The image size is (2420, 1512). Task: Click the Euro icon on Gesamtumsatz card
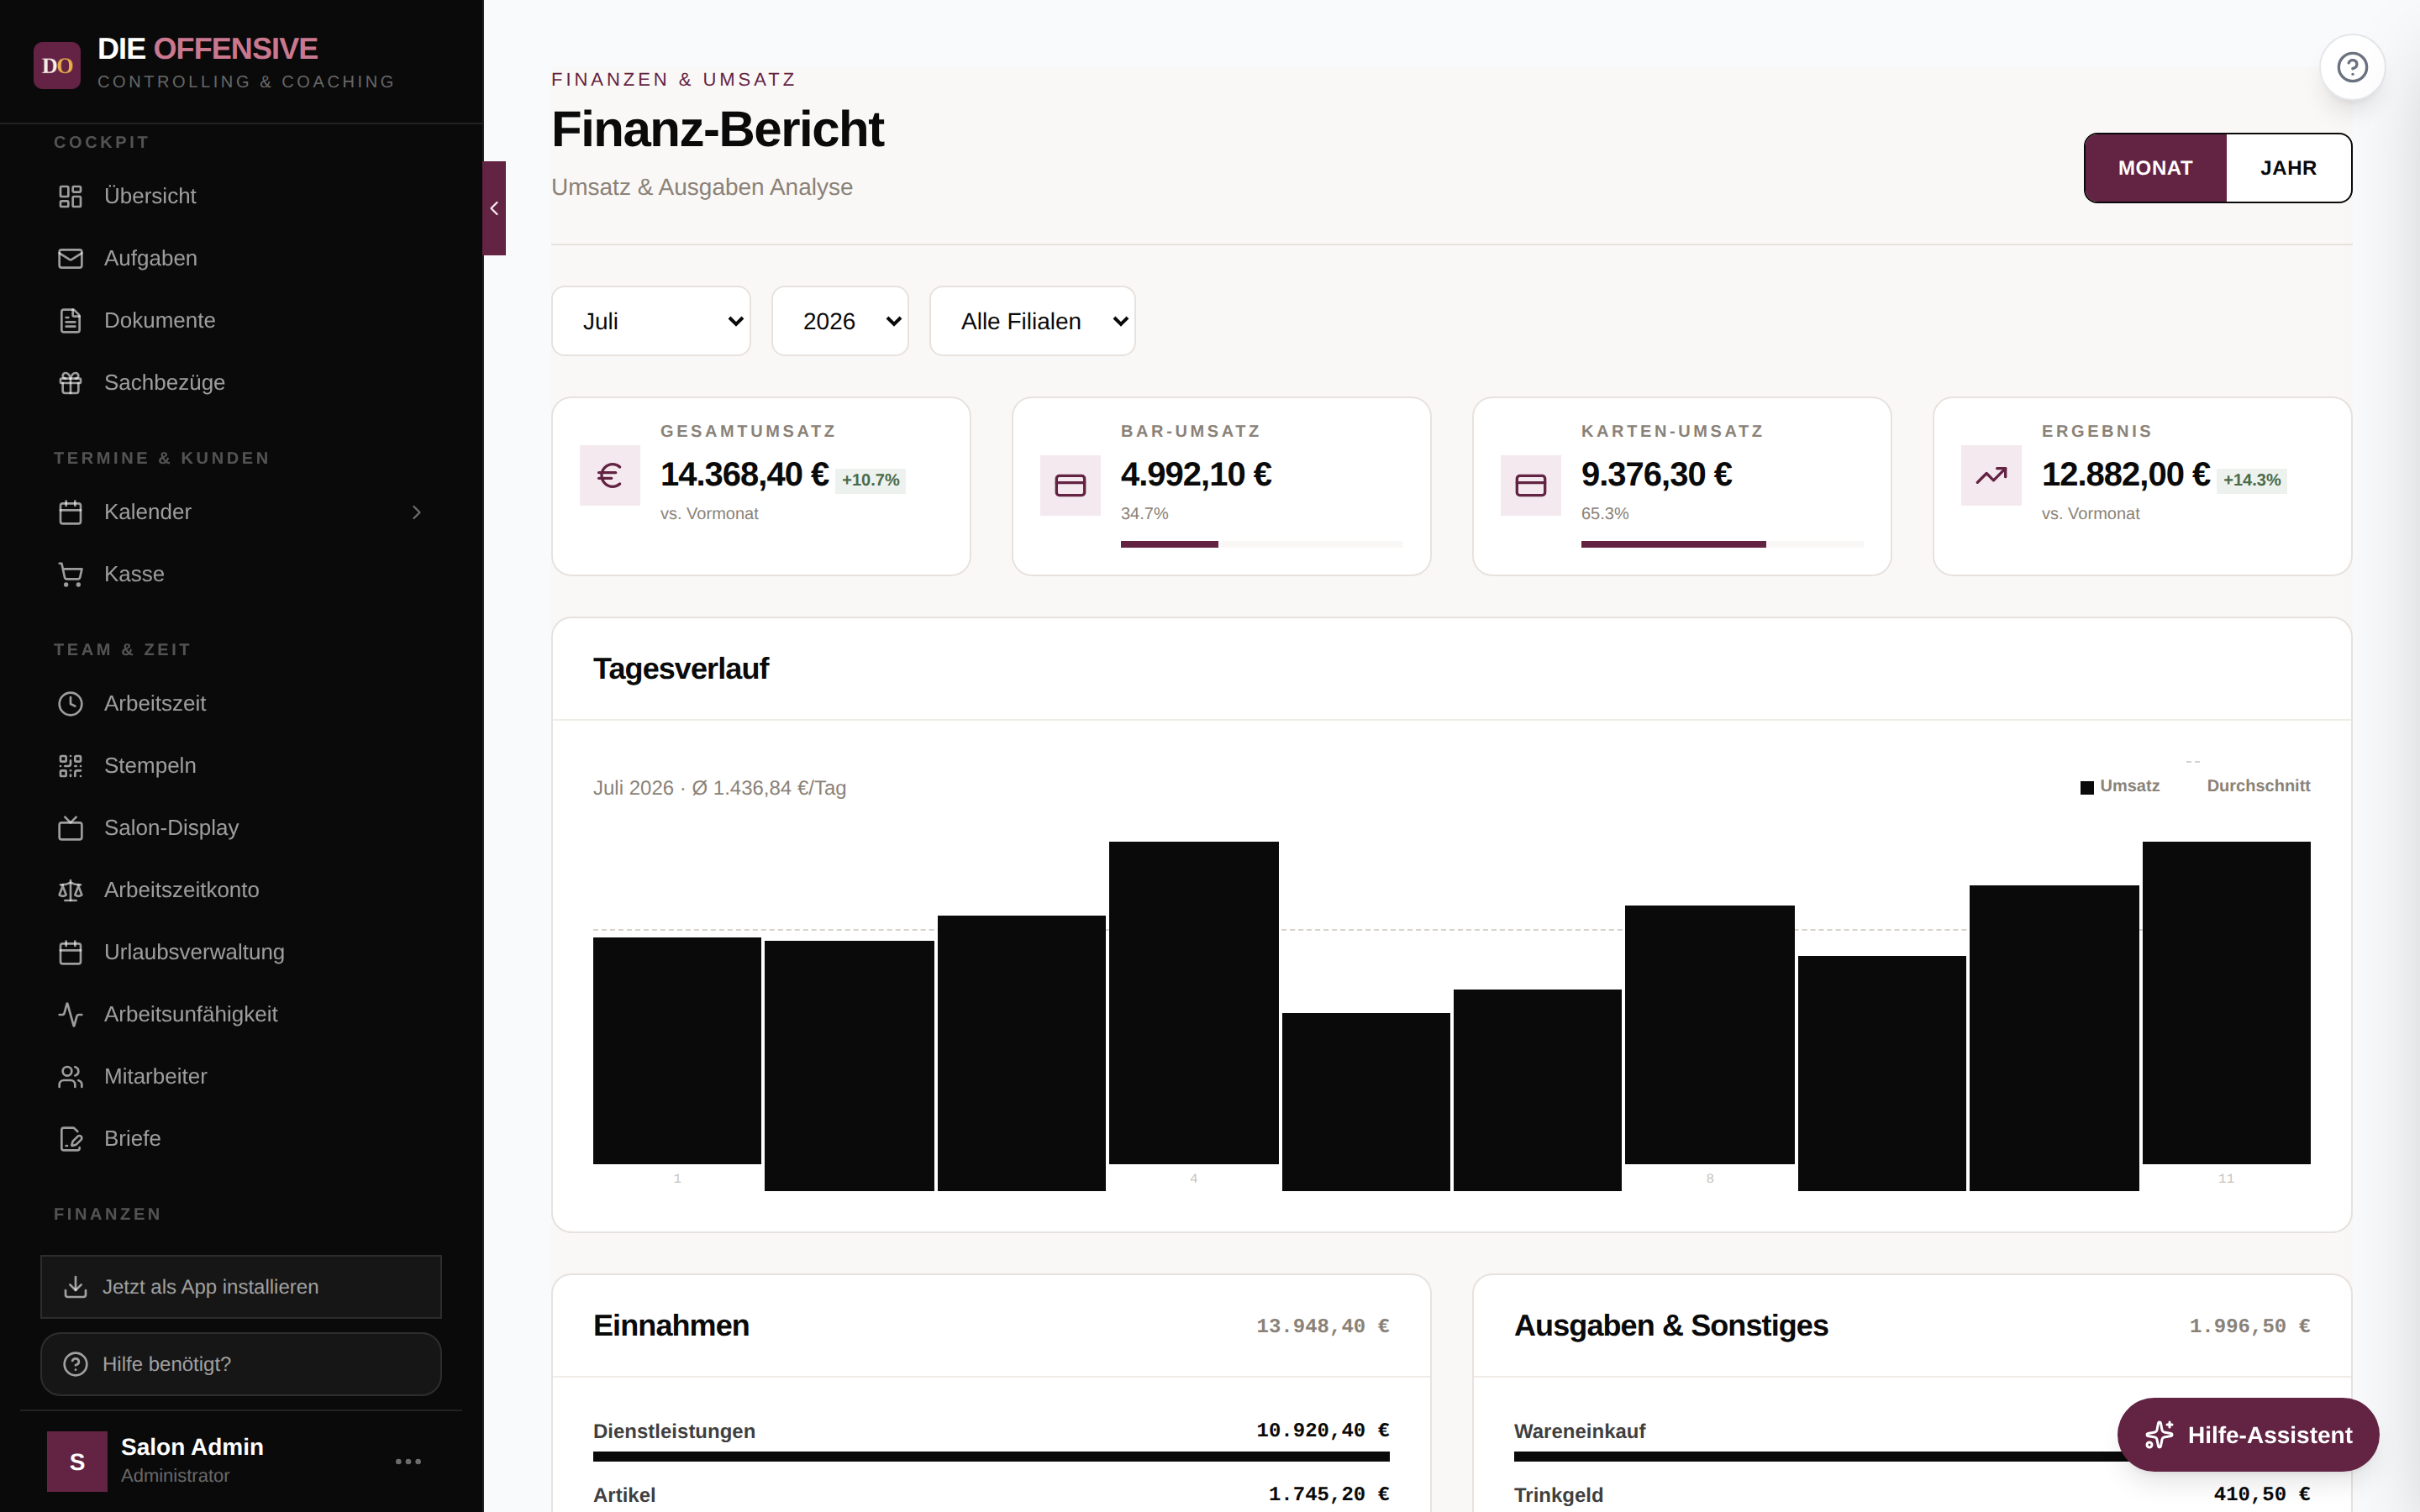tap(610, 475)
